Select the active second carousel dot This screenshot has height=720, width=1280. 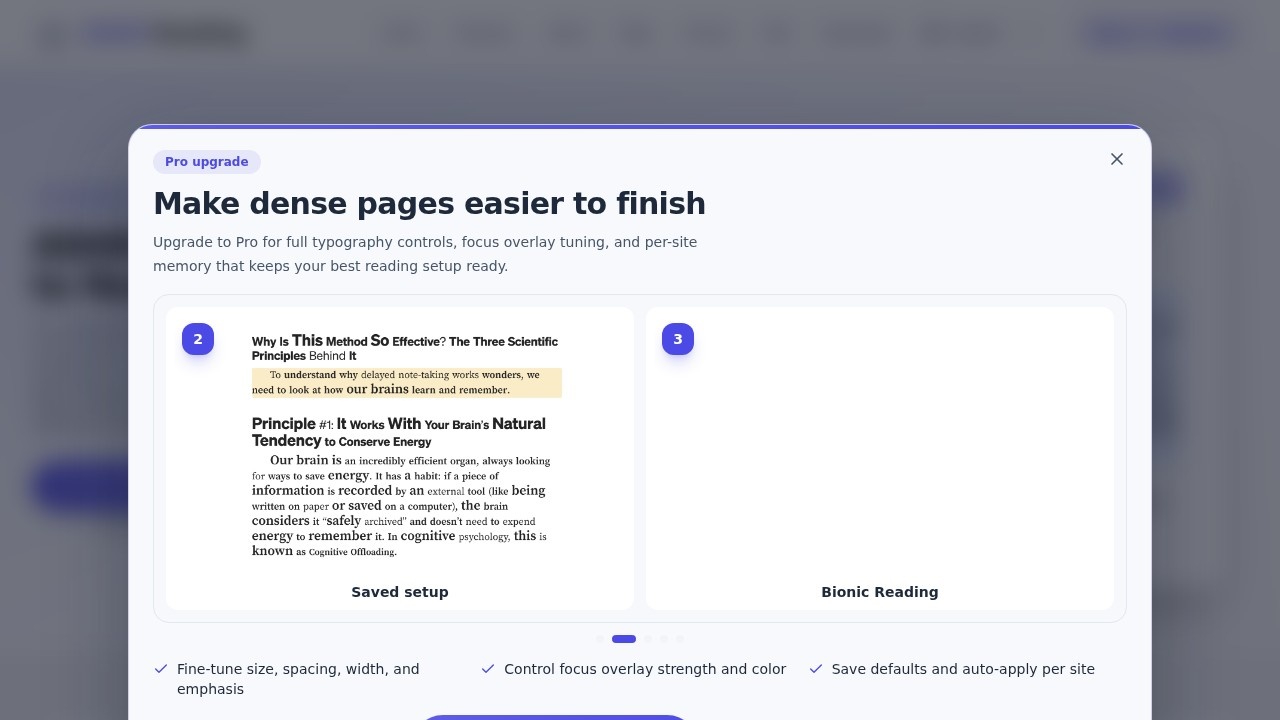point(624,639)
